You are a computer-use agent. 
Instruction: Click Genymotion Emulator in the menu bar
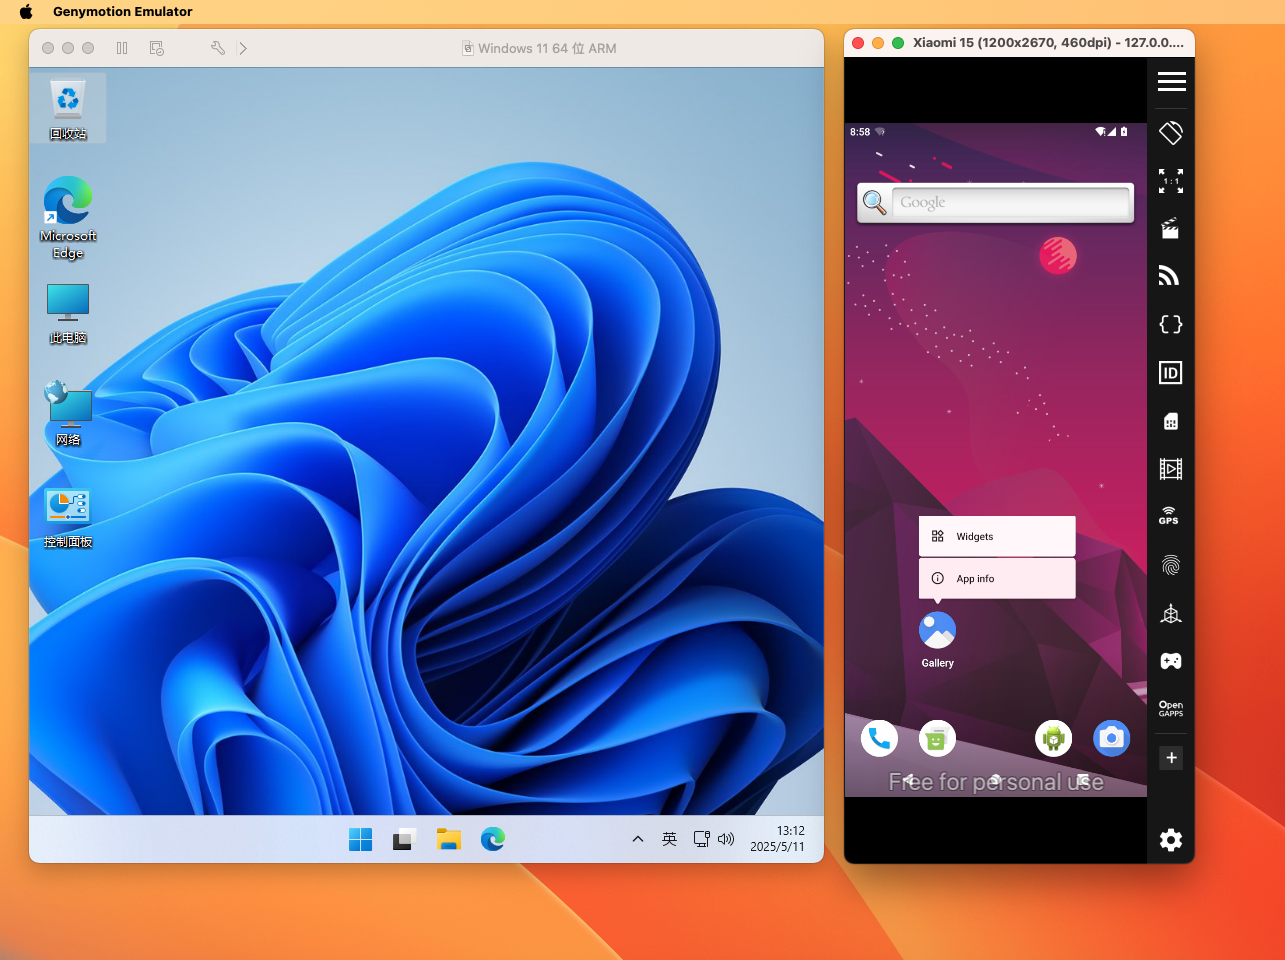tap(123, 12)
